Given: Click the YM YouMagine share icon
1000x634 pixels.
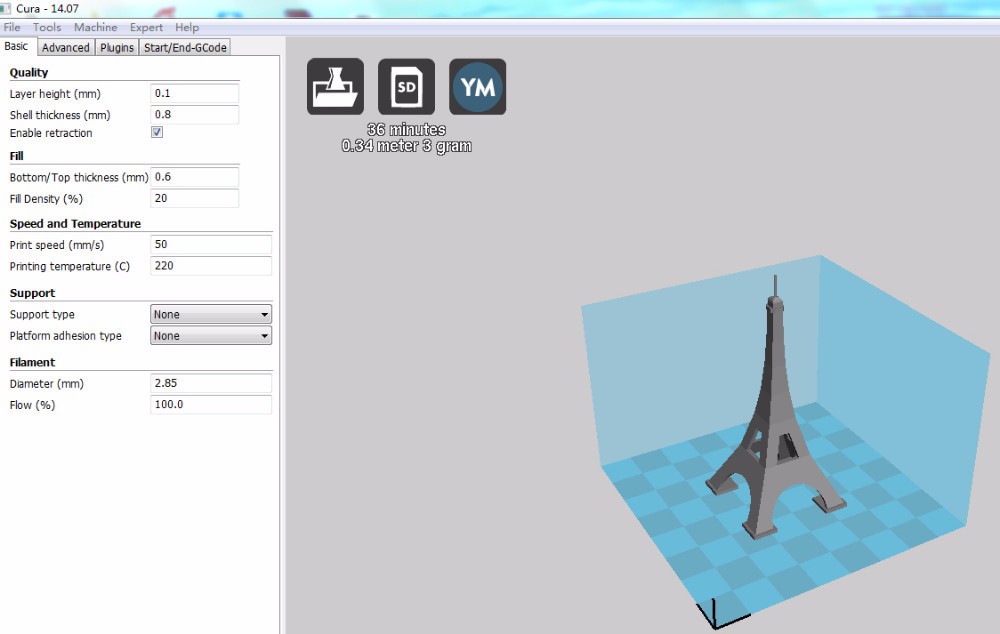Looking at the screenshot, I should 477,87.
